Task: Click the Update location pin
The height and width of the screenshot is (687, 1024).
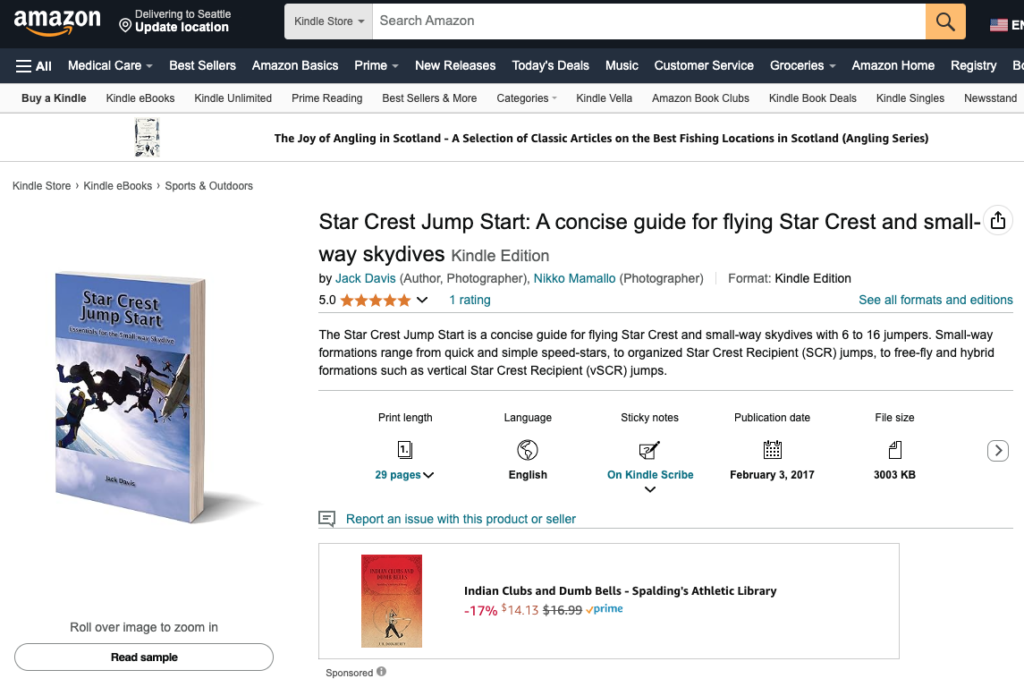Action: (125, 24)
